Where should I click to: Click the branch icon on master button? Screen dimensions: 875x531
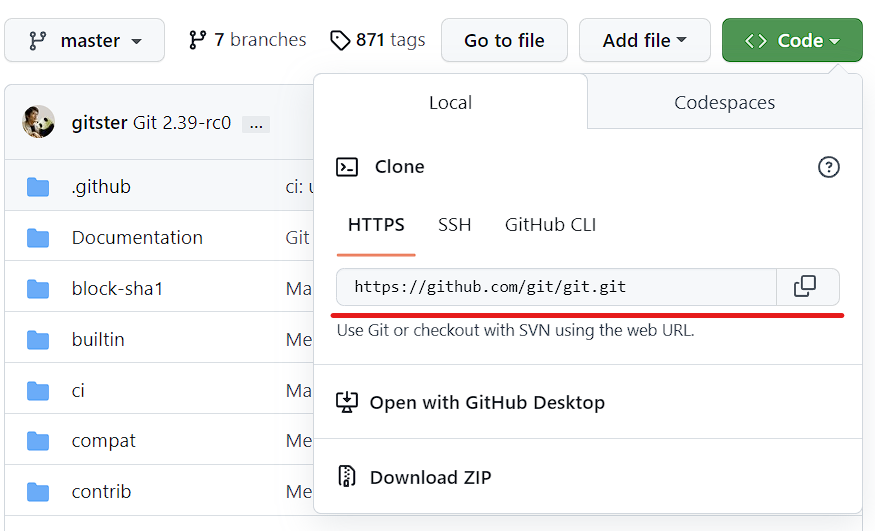pos(37,41)
